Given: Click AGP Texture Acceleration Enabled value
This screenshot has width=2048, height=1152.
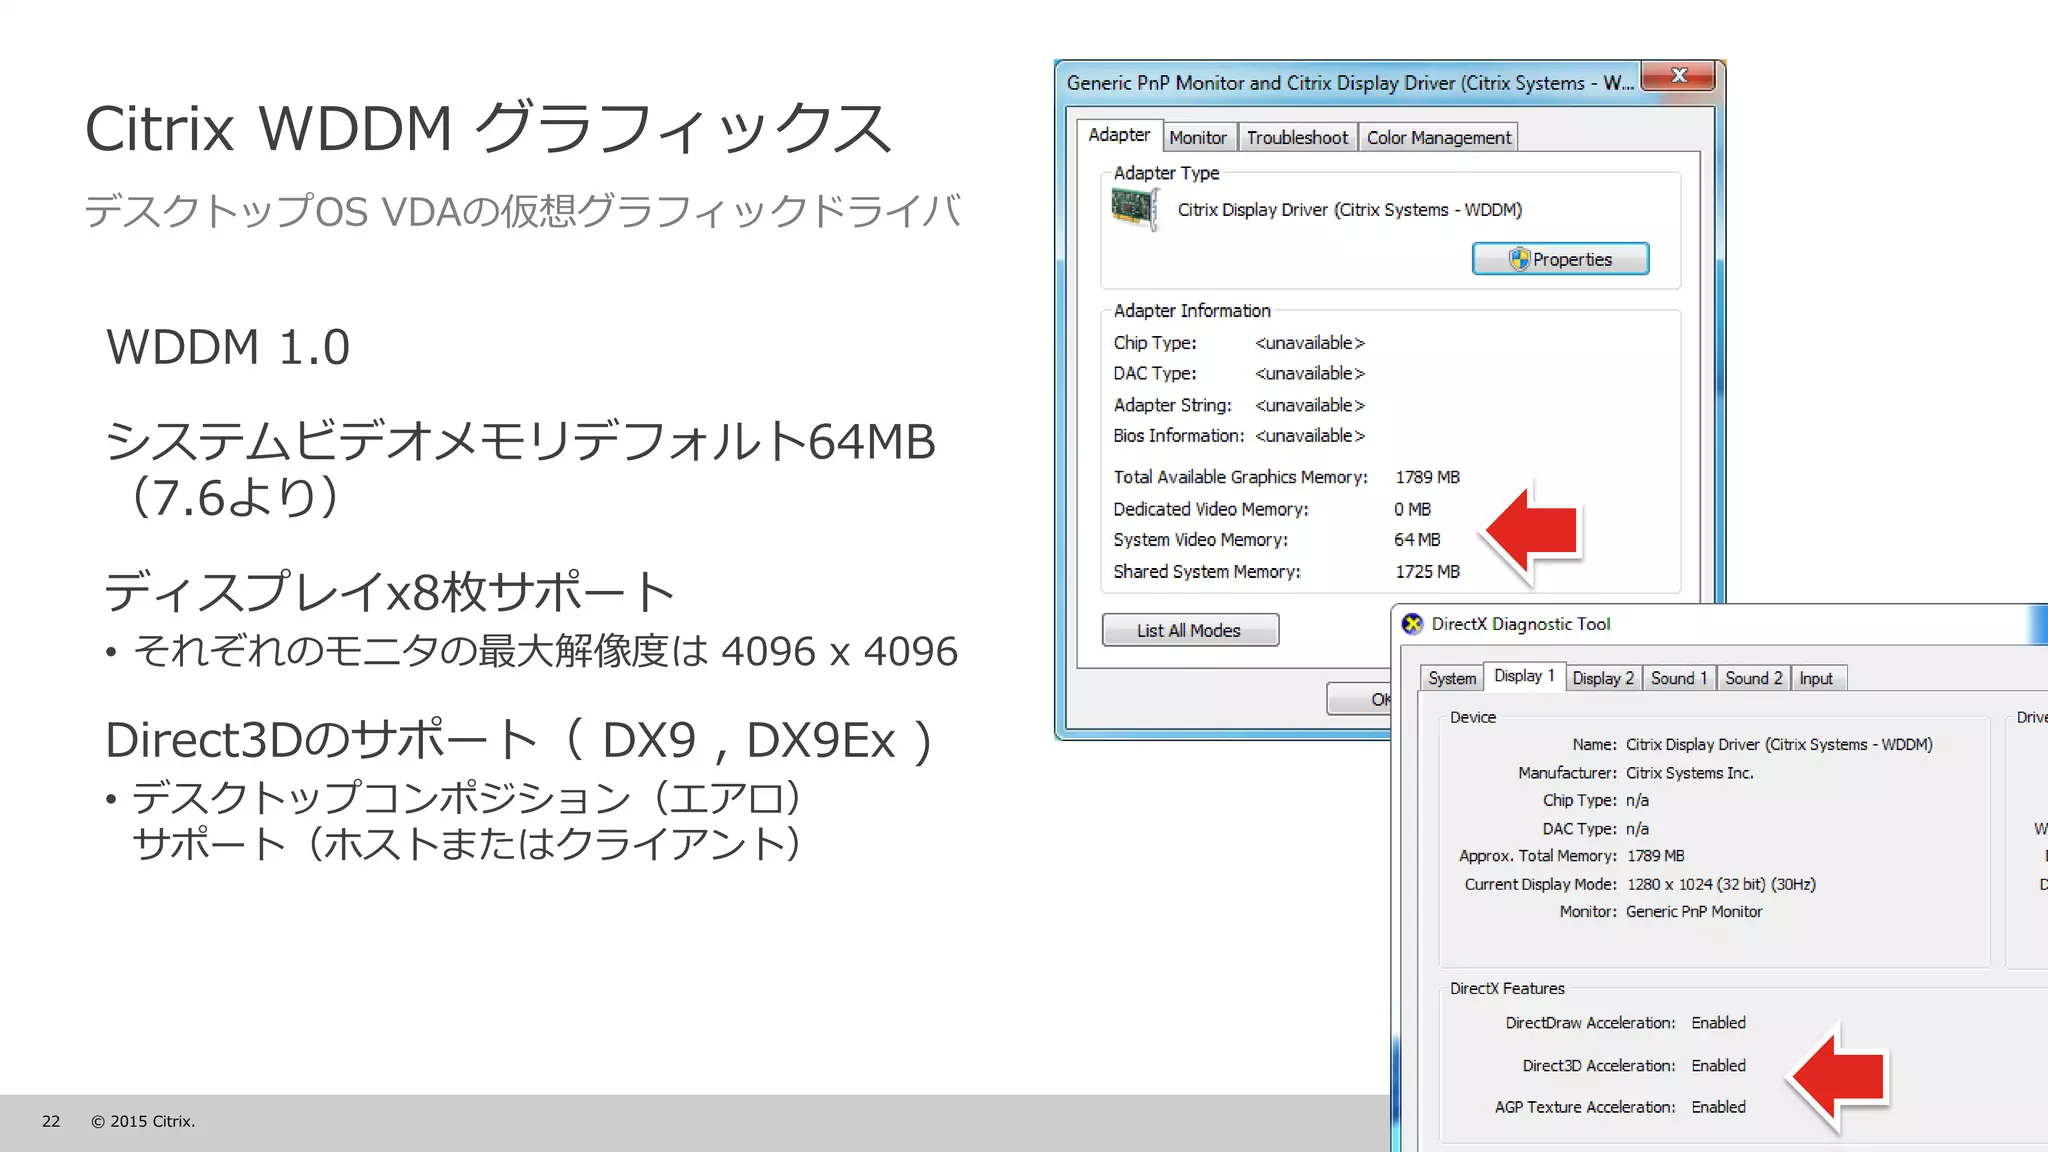Looking at the screenshot, I should tap(1718, 1107).
